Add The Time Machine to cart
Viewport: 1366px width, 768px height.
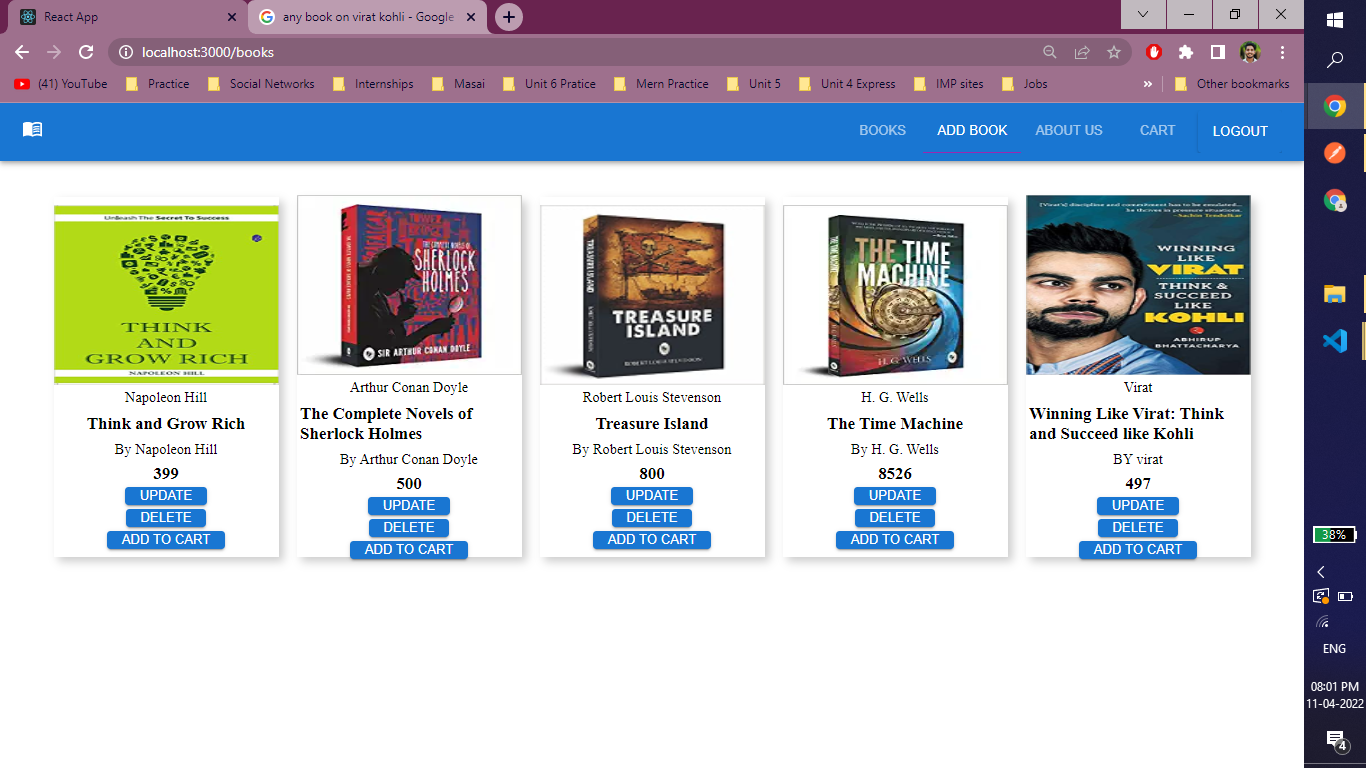coord(894,539)
